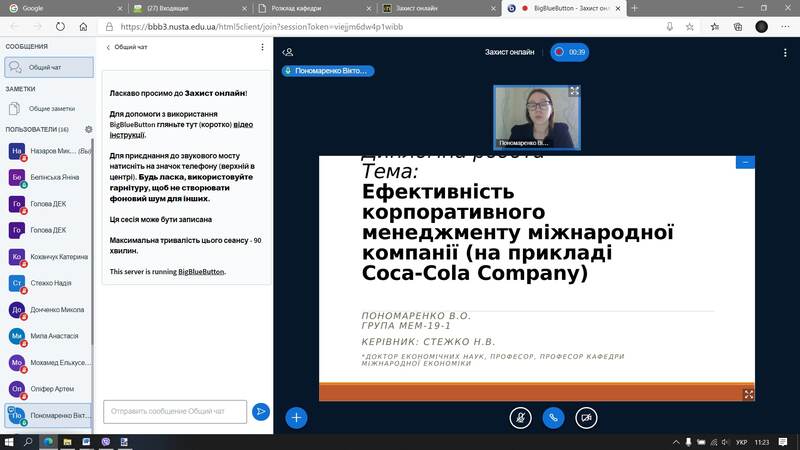Make the presentation fullscreen
The width and height of the screenshot is (800, 450).
click(x=748, y=394)
